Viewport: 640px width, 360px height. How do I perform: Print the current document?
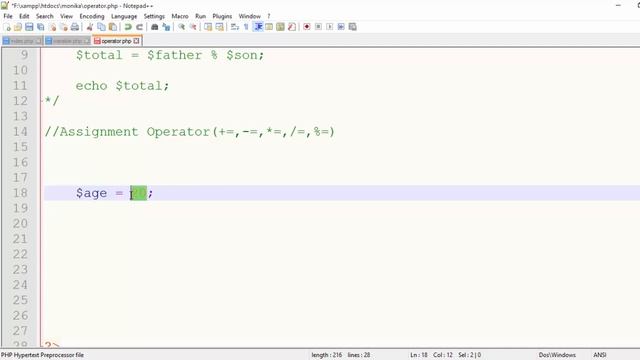[x=75, y=27]
